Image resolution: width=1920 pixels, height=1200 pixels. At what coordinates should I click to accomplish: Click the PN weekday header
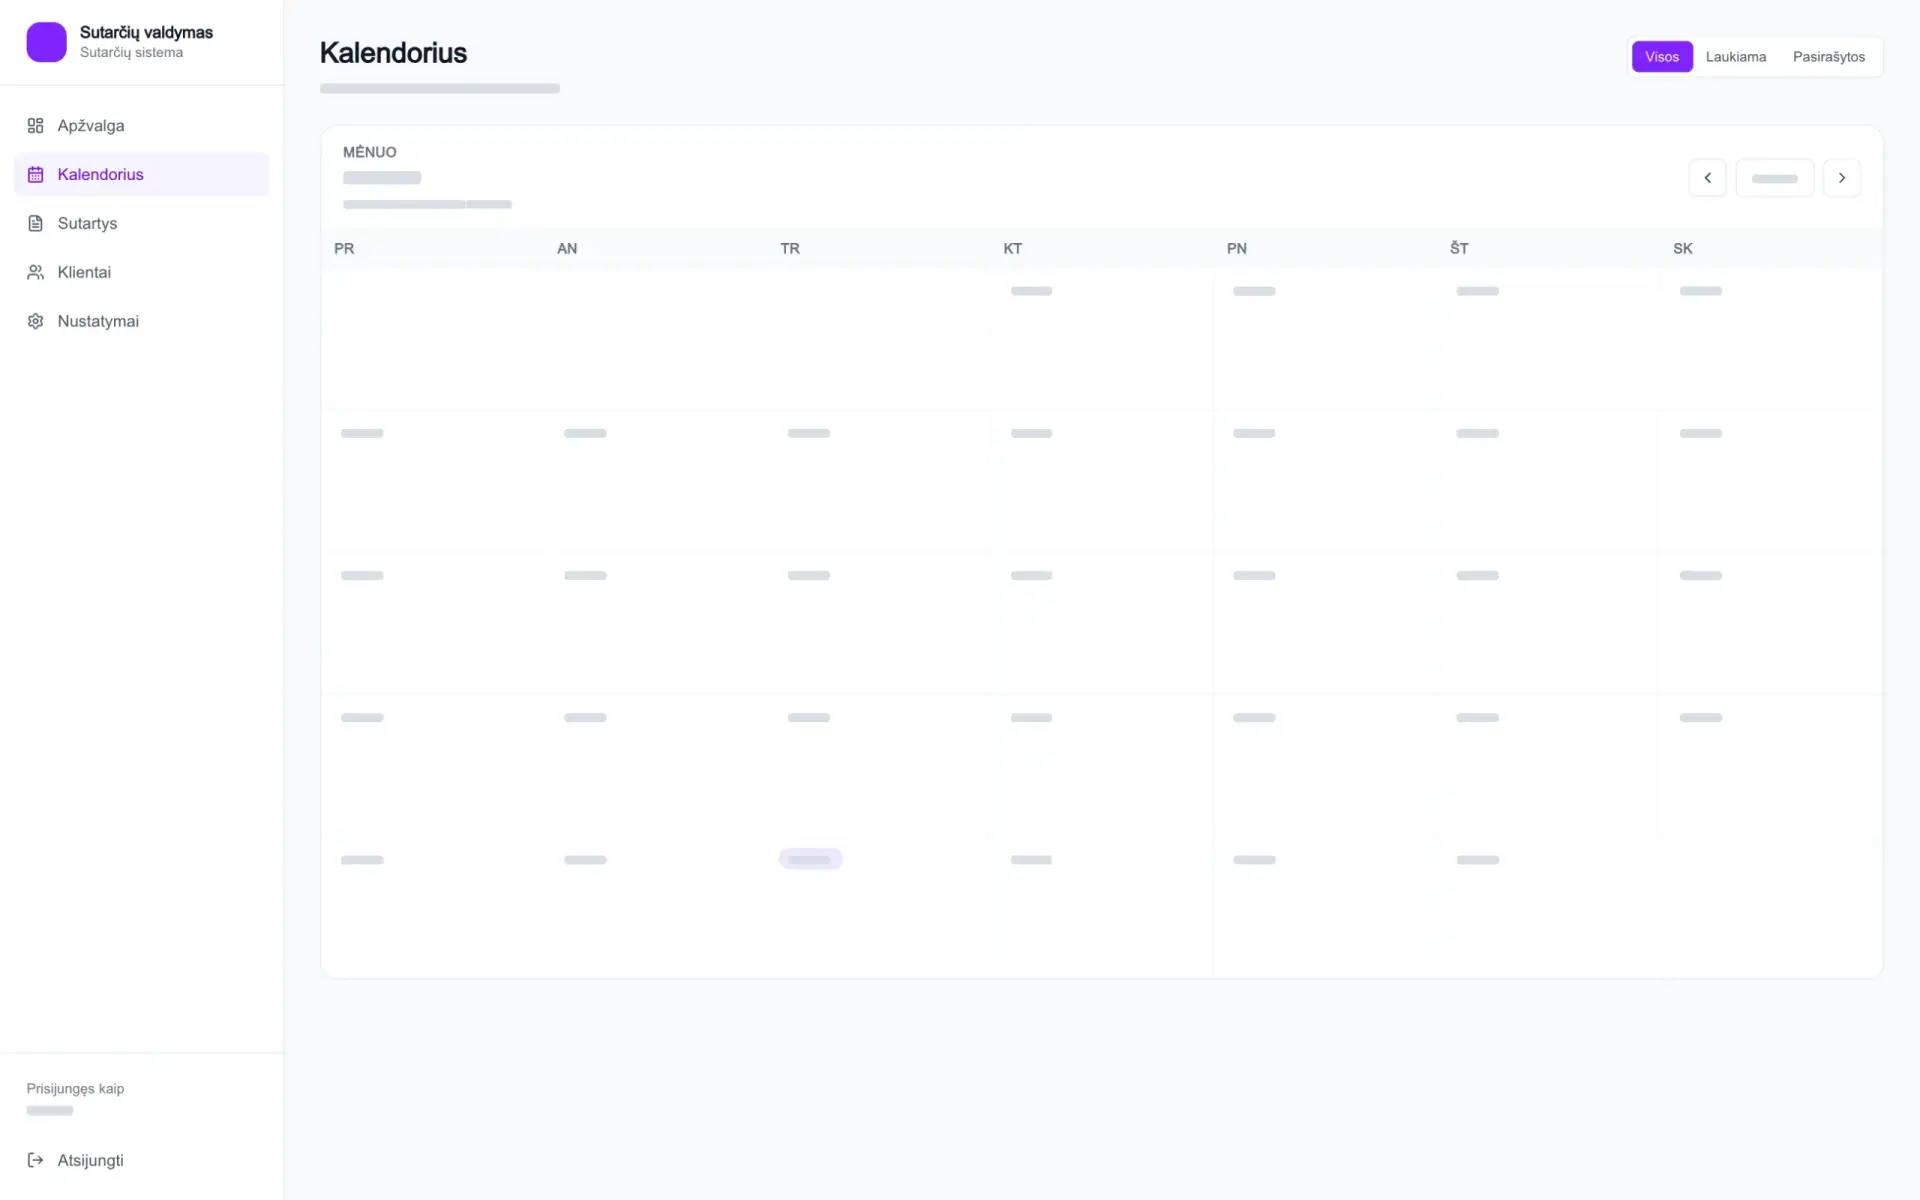pyautogui.click(x=1237, y=248)
